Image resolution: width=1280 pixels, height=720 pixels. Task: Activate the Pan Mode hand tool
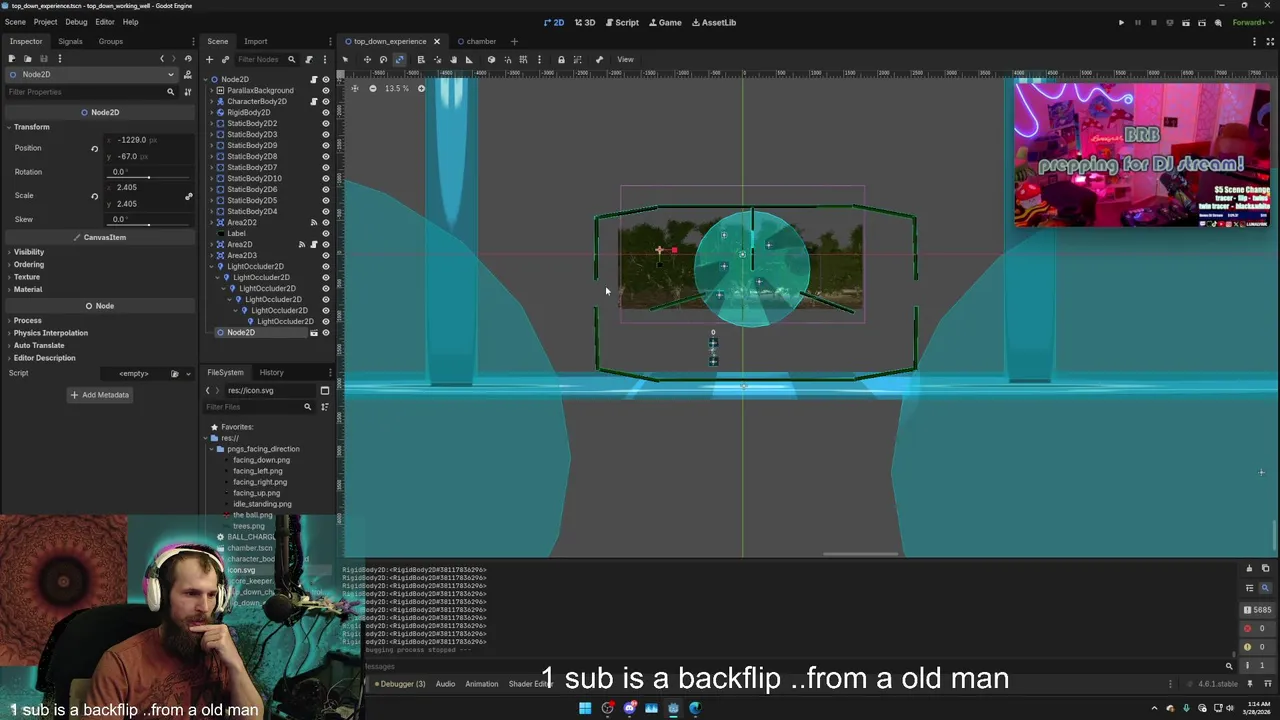(x=453, y=59)
